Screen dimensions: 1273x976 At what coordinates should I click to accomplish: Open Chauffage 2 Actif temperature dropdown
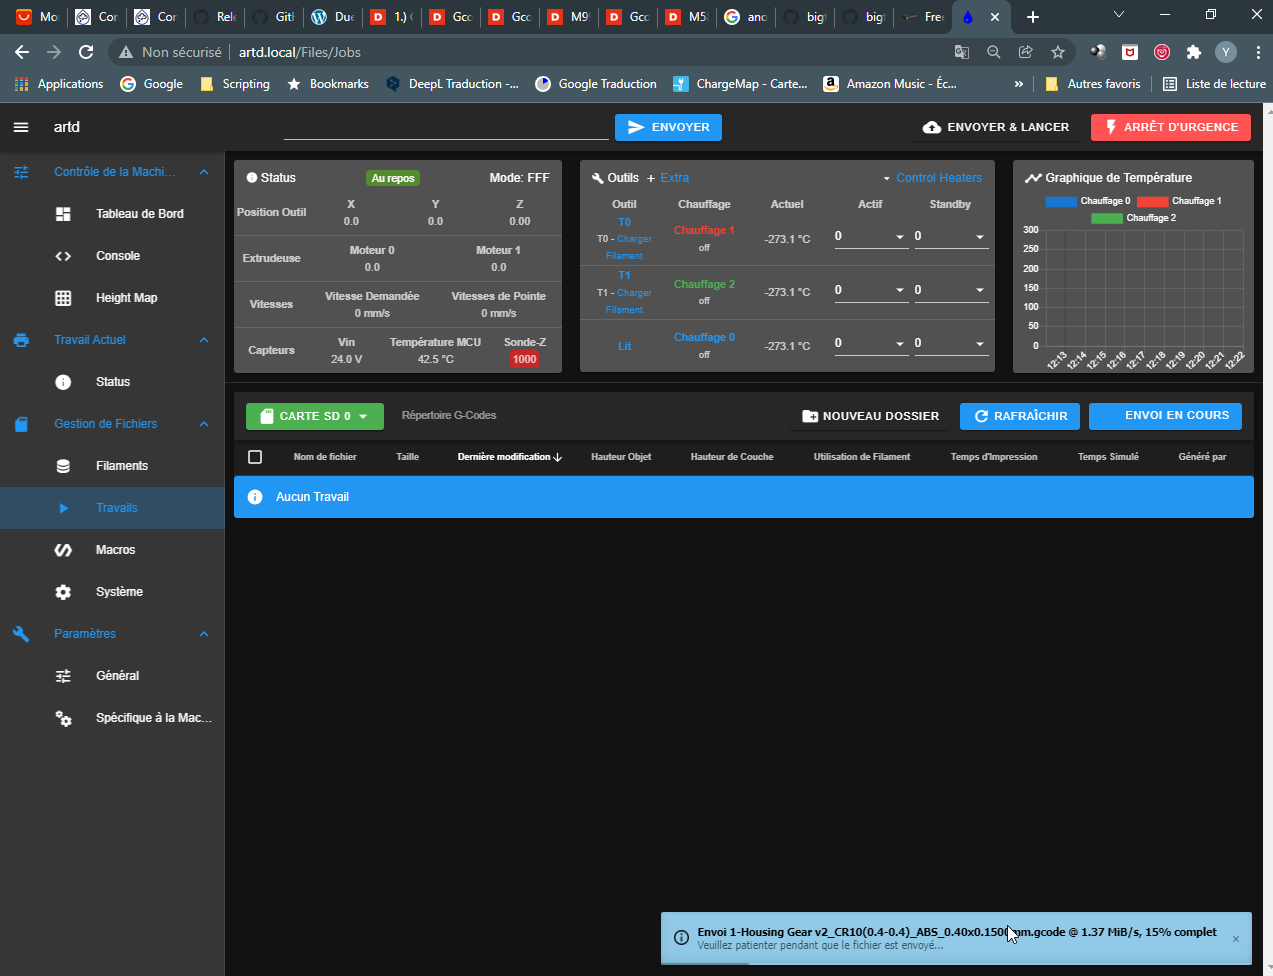(x=900, y=291)
